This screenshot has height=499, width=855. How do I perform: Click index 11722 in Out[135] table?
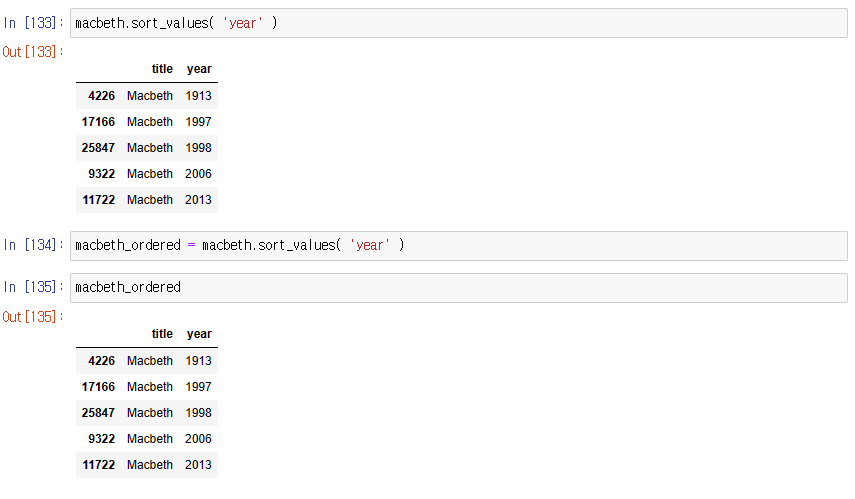click(x=99, y=465)
